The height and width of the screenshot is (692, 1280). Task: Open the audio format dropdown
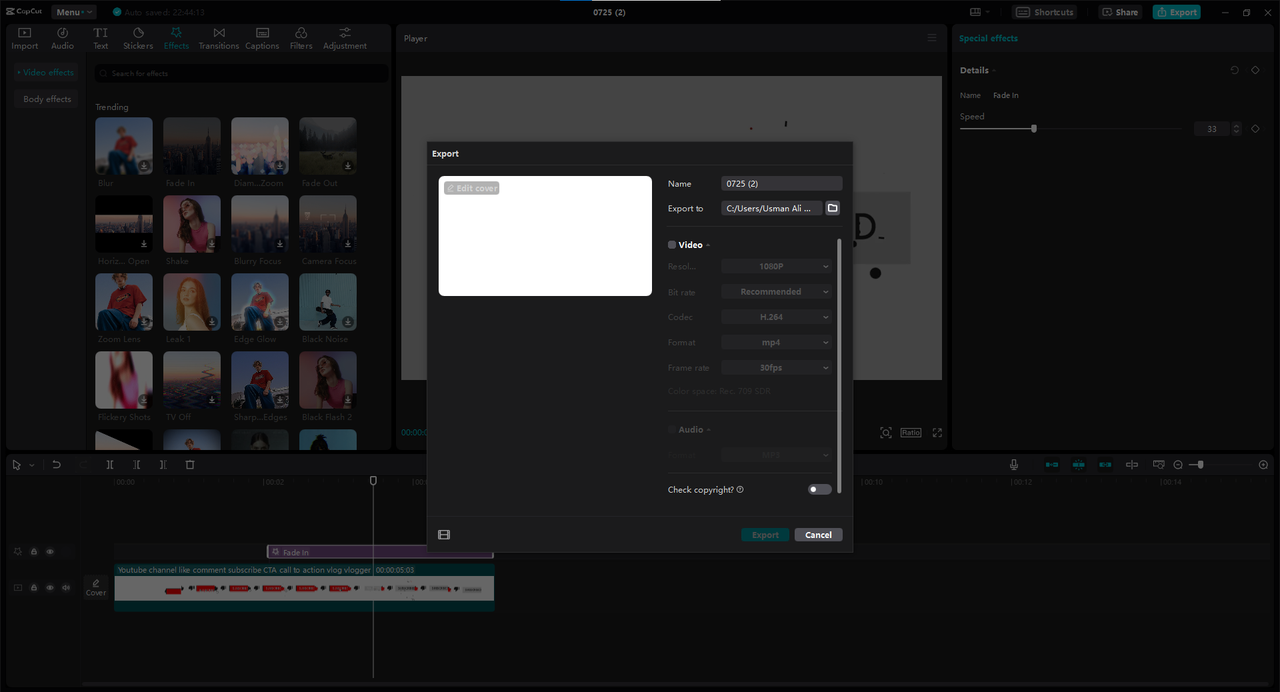[x=776, y=455]
